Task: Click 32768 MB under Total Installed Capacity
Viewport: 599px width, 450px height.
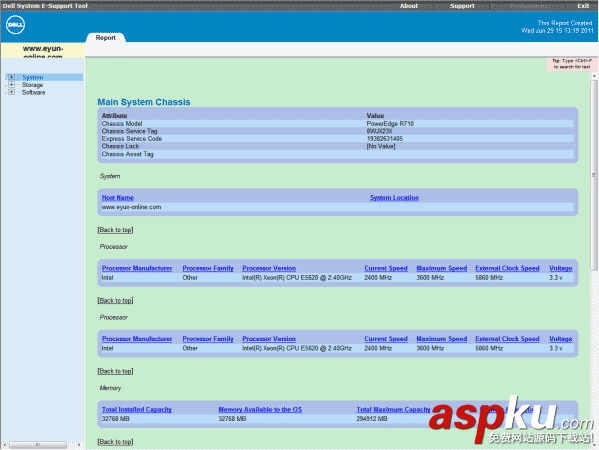Action: pyautogui.click(x=115, y=419)
